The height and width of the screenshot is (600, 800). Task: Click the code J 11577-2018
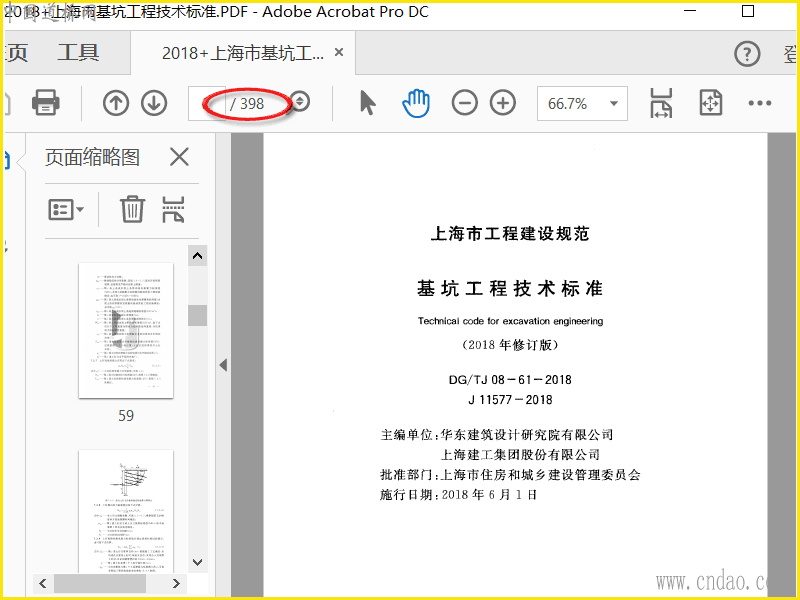click(x=510, y=399)
